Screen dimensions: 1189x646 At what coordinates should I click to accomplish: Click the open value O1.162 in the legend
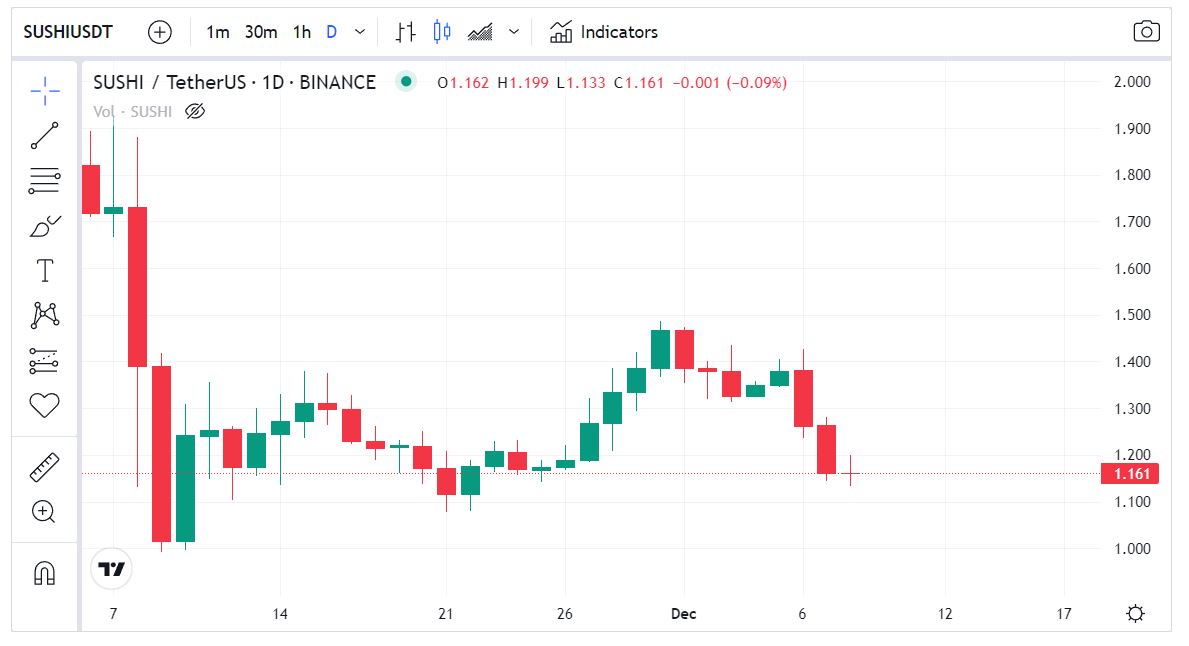463,83
